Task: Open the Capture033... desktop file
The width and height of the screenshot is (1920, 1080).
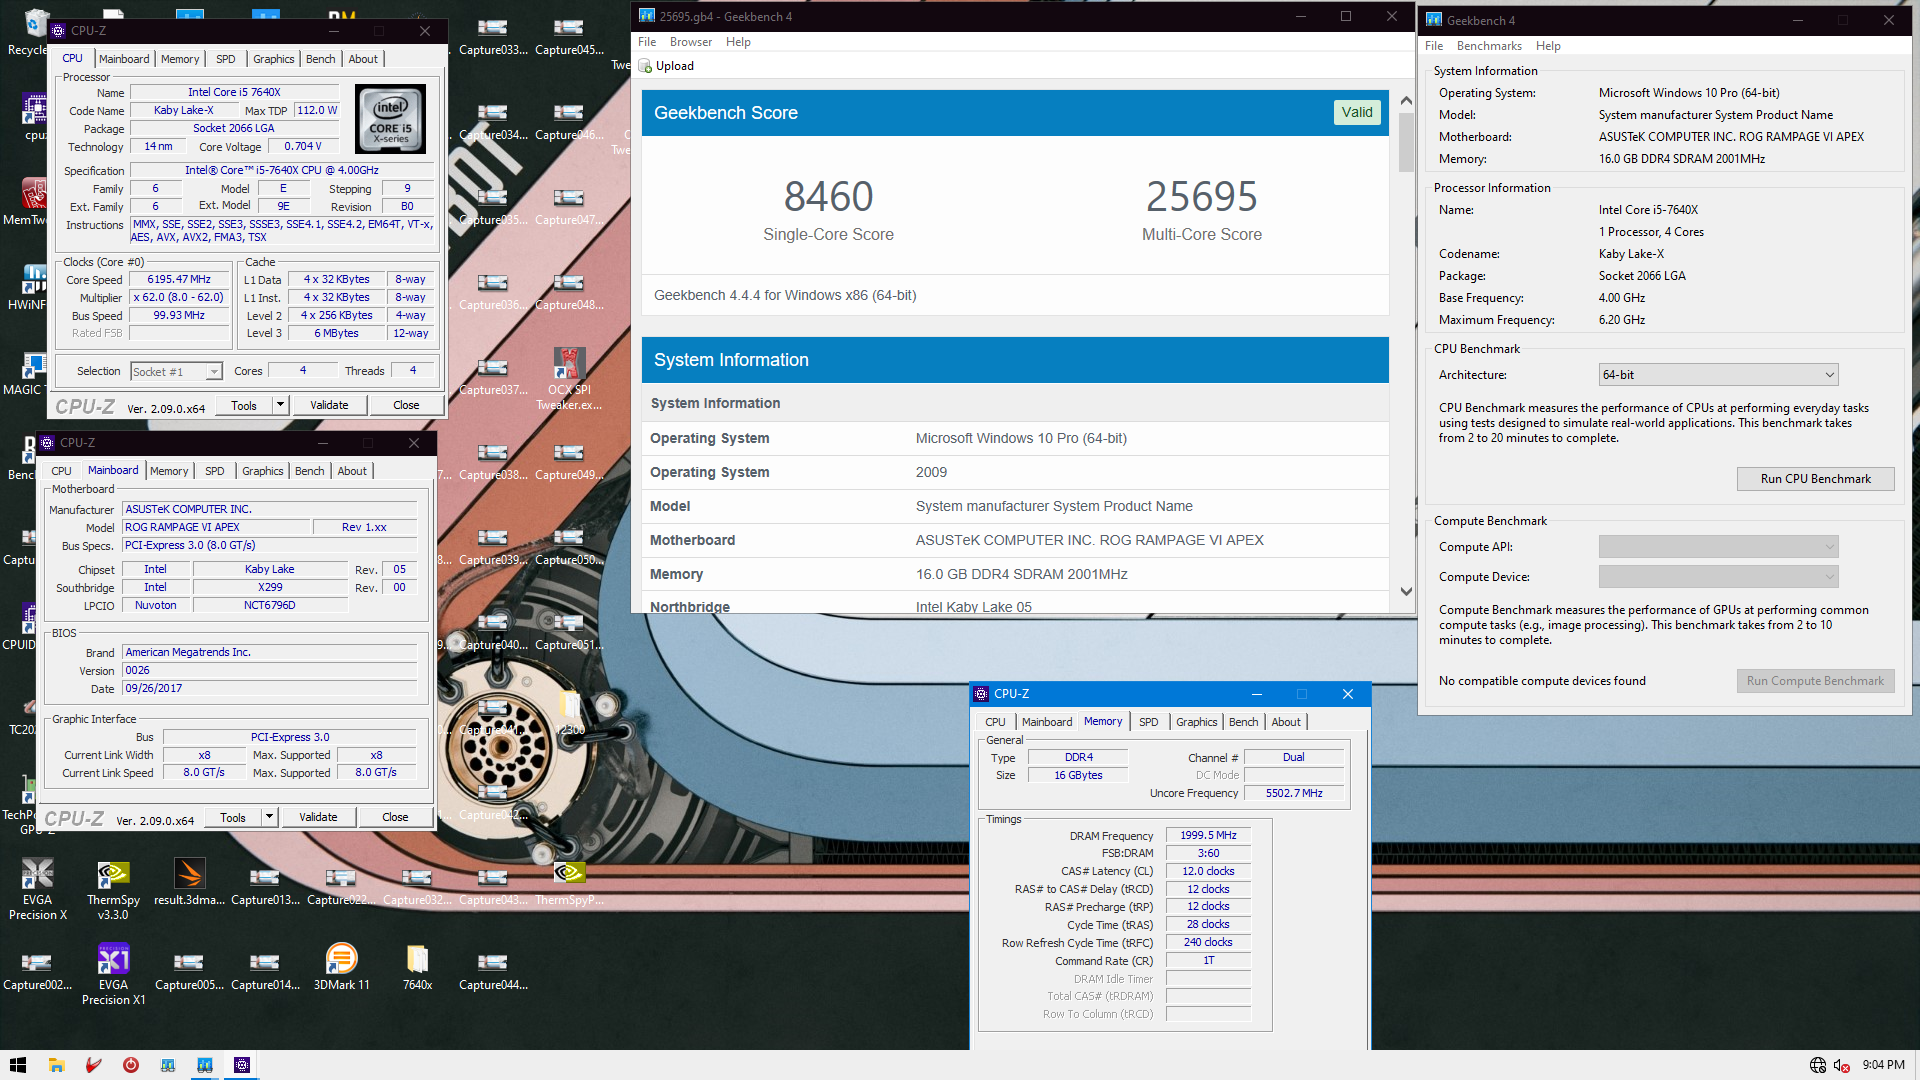Action: [493, 37]
